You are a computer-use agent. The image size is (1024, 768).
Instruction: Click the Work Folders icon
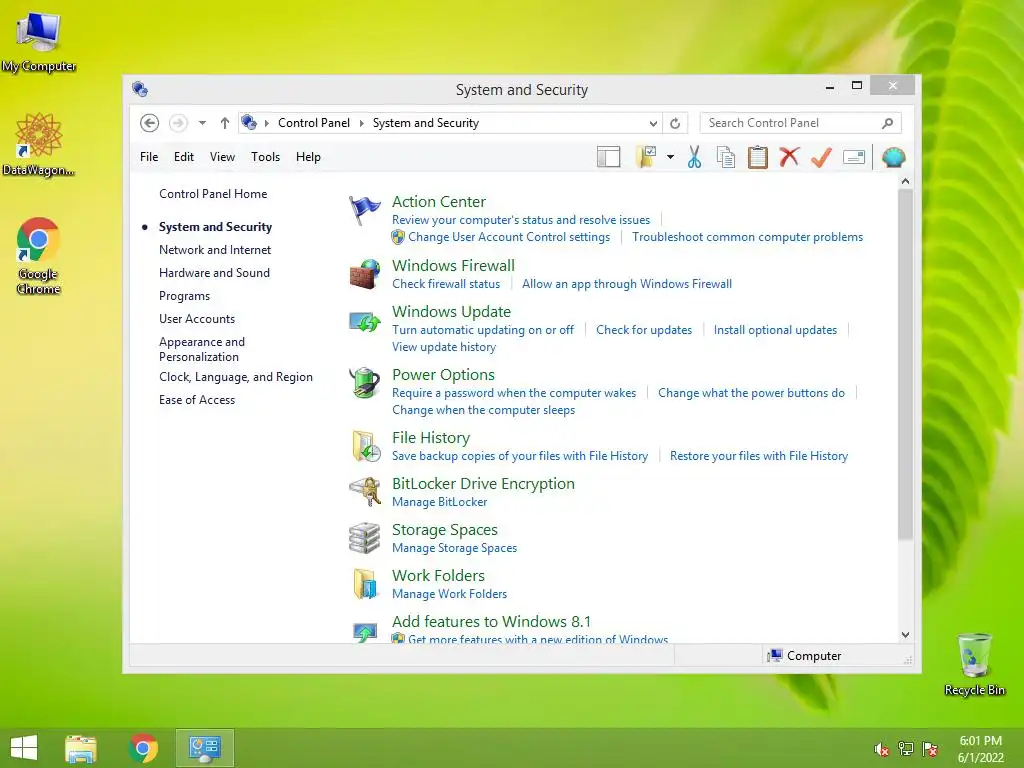(365, 584)
